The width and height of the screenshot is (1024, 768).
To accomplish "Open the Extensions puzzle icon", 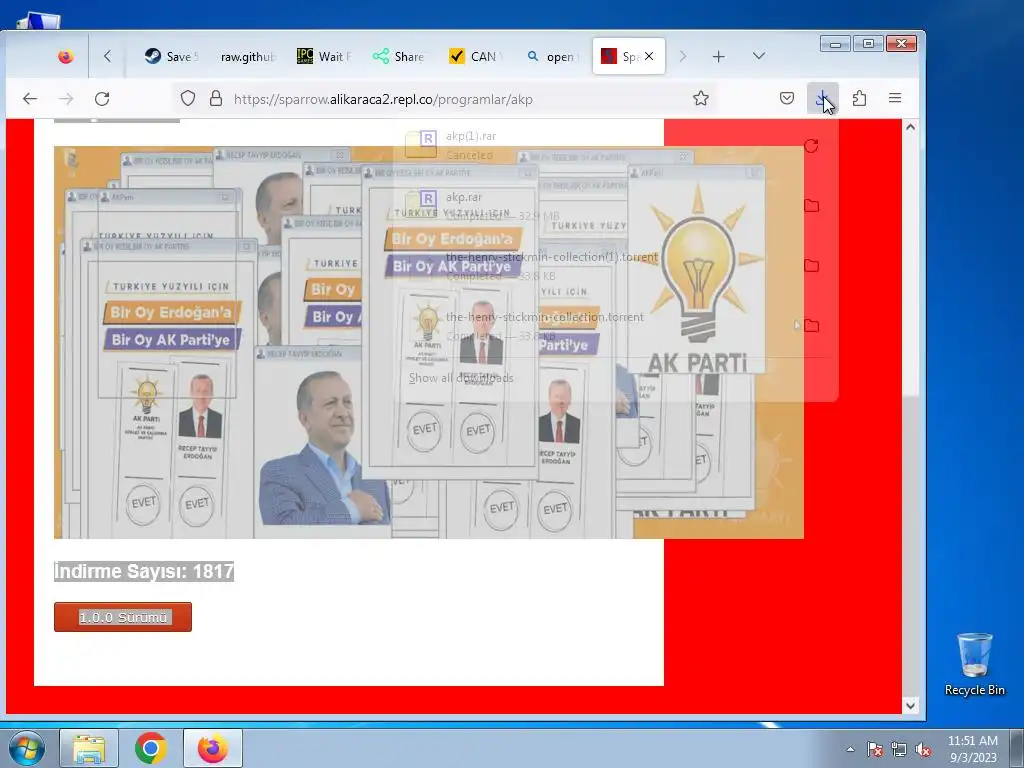I will 859,99.
